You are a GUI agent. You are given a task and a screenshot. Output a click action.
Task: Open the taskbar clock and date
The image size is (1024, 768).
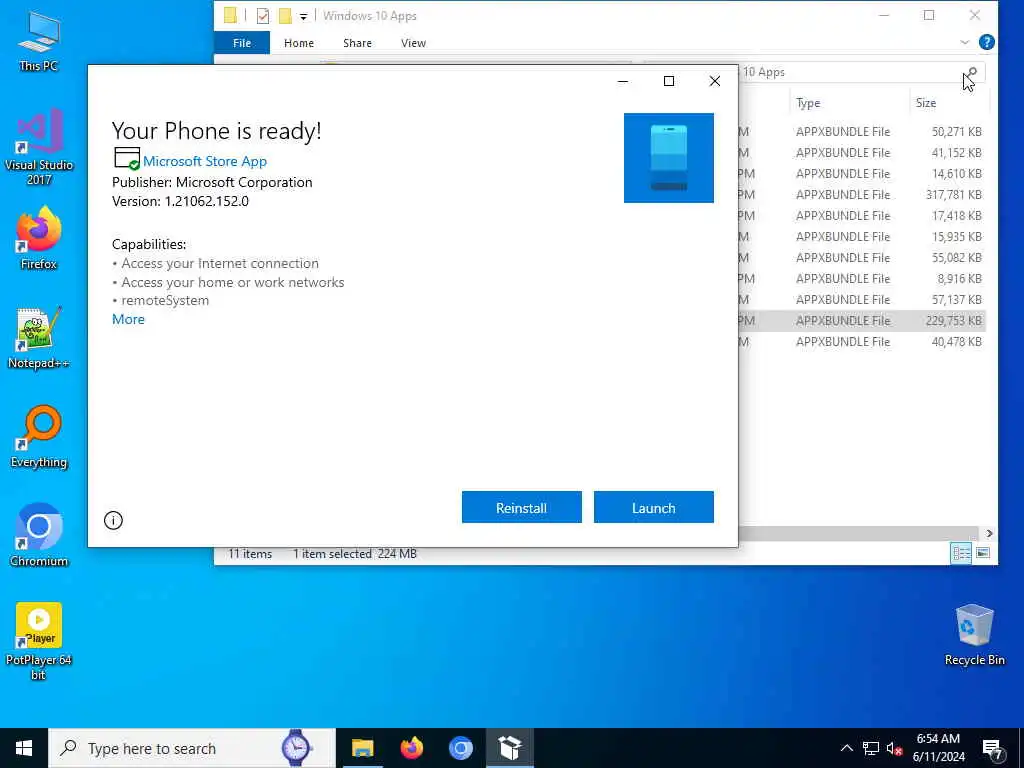[938, 748]
